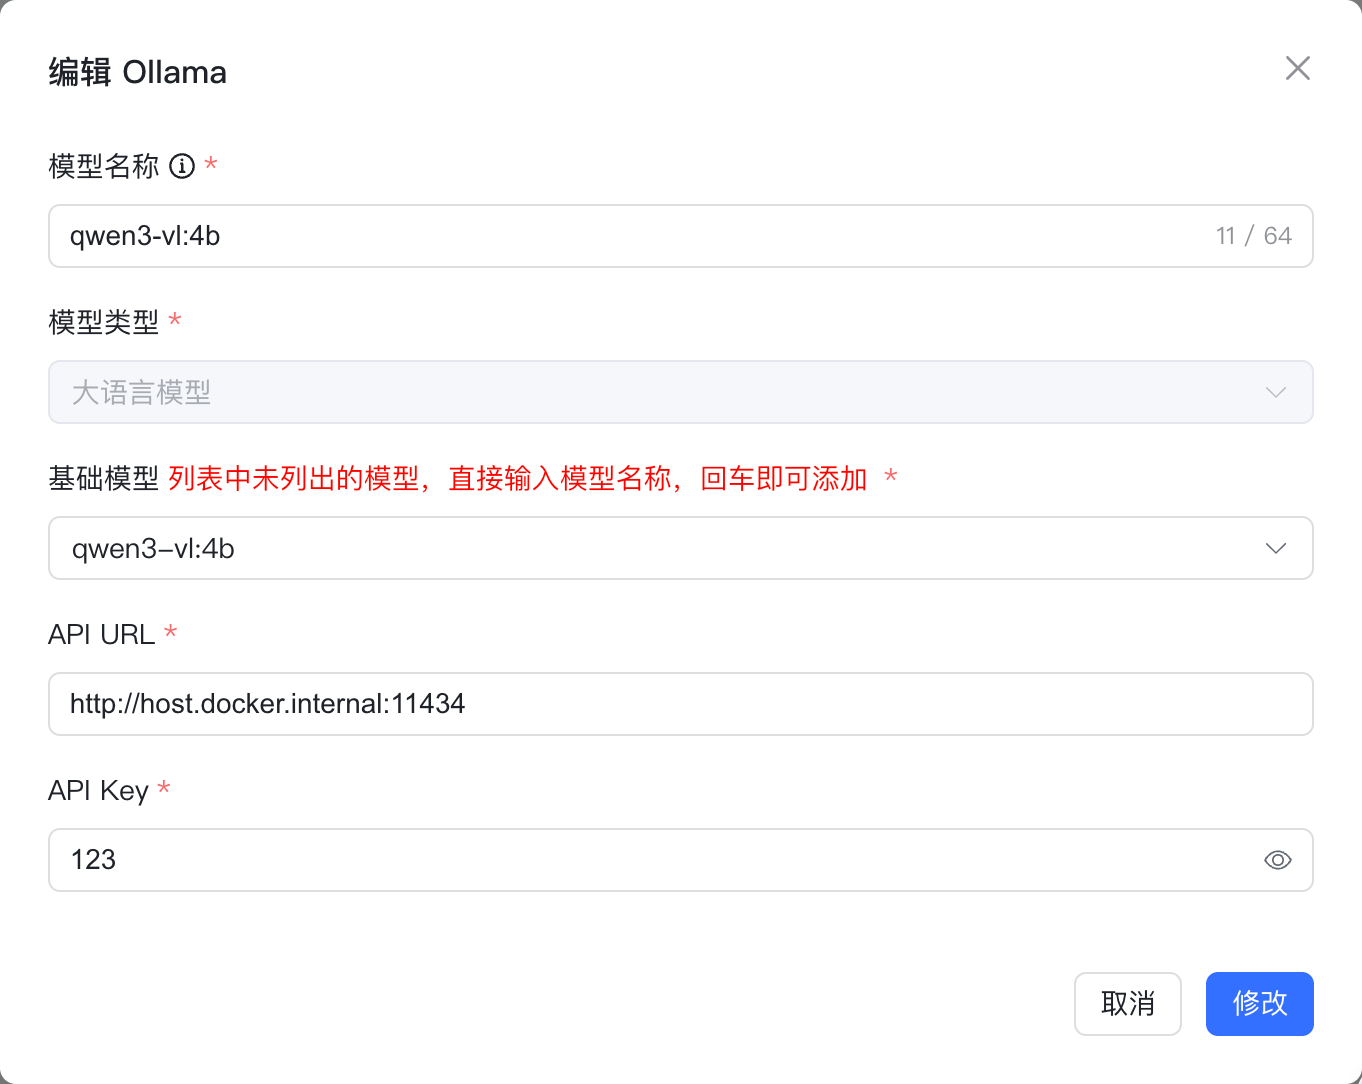Click the 基础模型 field label

[x=103, y=479]
